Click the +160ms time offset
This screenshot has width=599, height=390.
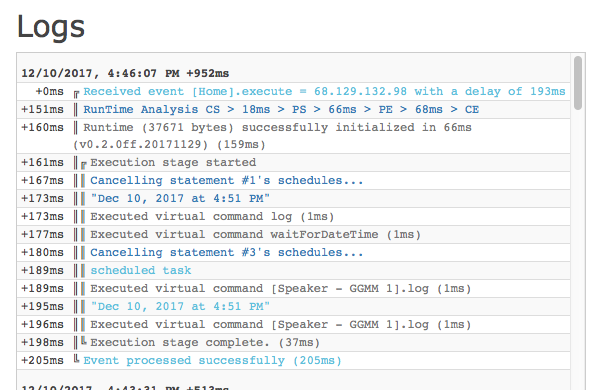42,128
